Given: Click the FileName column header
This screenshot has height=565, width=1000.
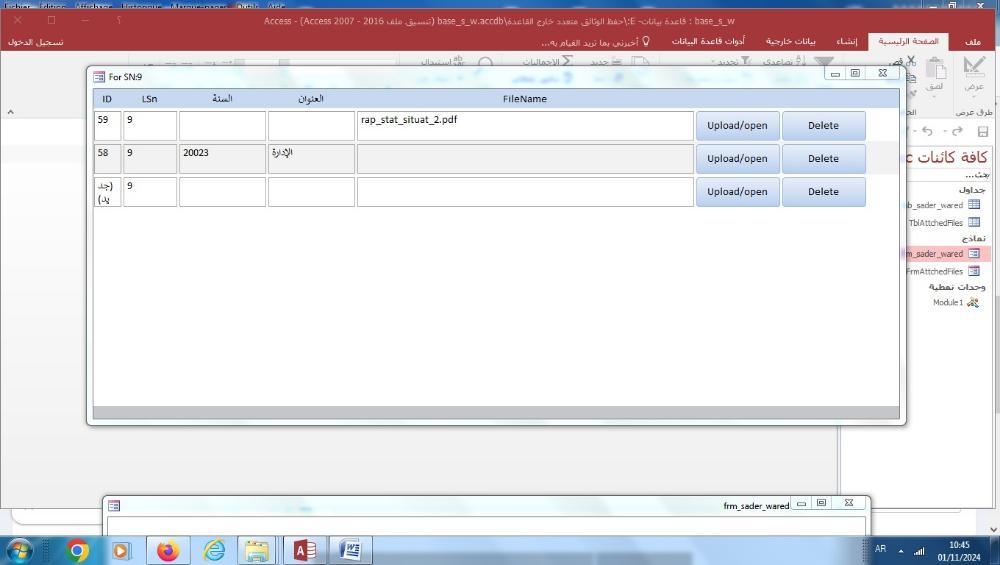Looking at the screenshot, I should point(524,99).
